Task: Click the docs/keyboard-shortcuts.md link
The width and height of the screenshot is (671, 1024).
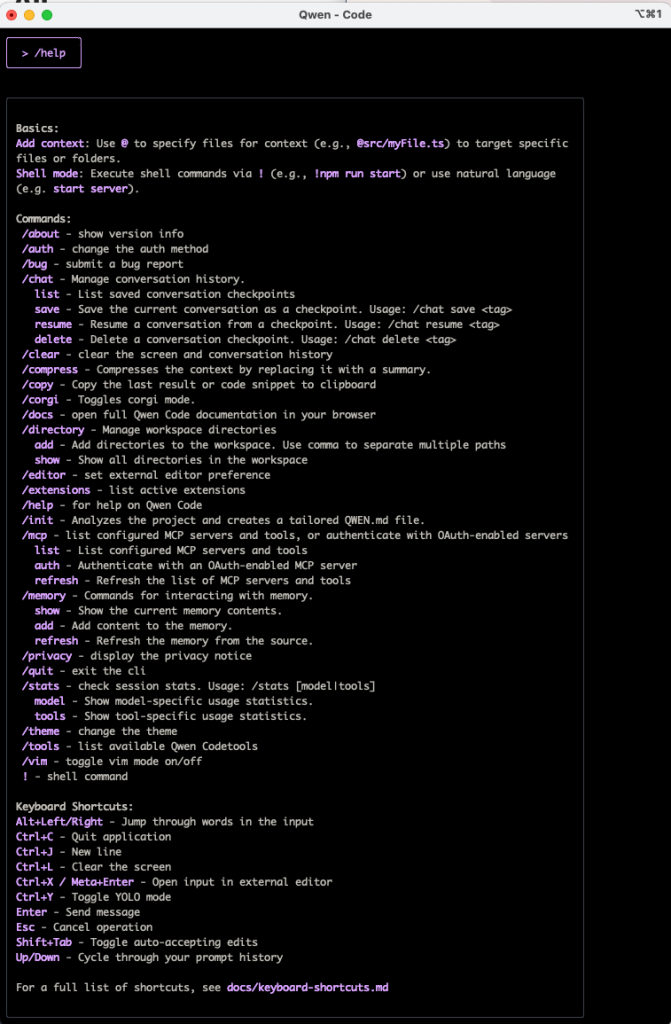Action: (x=307, y=987)
